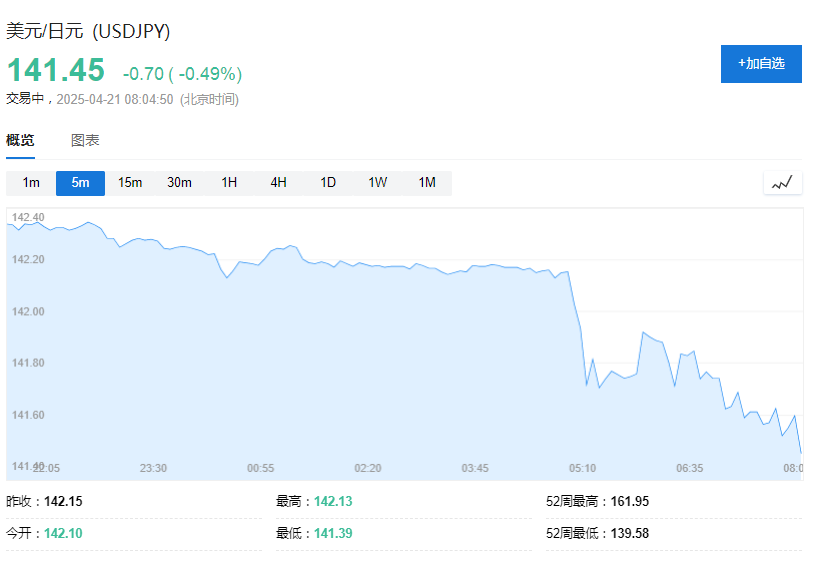Select the 1M monthly timeframe
Viewport: 817px width, 569px height.
pos(427,182)
